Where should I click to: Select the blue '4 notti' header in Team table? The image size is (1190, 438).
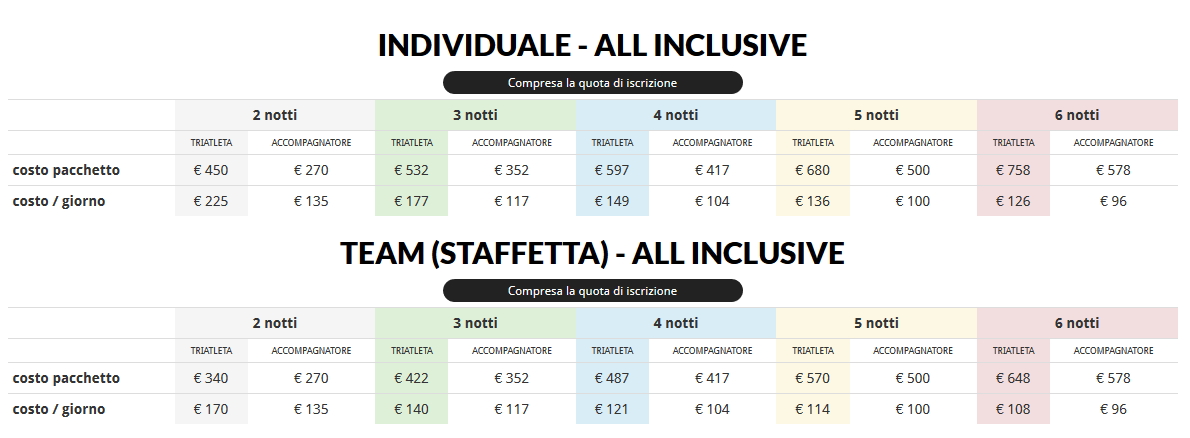coord(676,323)
